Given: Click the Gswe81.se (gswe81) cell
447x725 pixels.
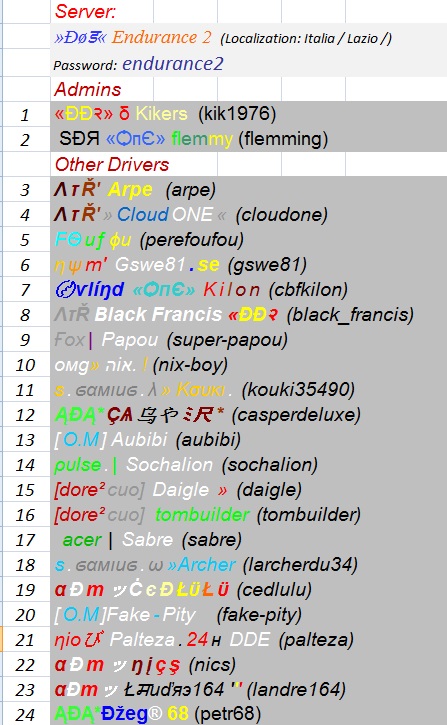Looking at the screenshot, I should tap(249, 264).
